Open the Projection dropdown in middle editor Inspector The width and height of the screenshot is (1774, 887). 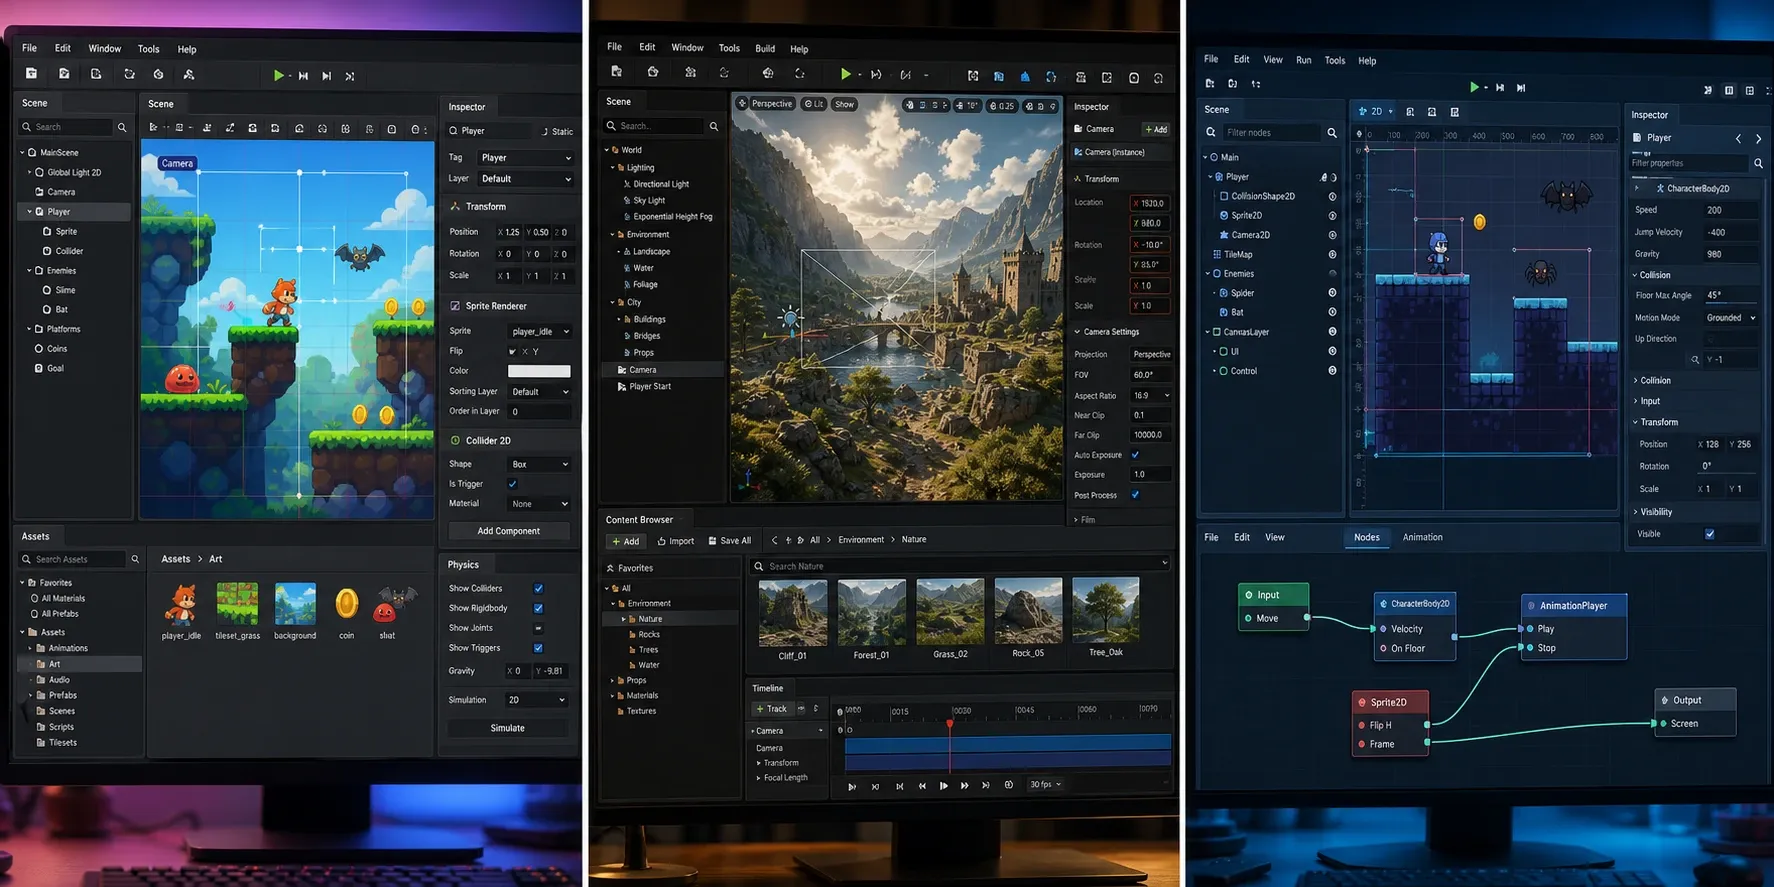pos(1151,355)
